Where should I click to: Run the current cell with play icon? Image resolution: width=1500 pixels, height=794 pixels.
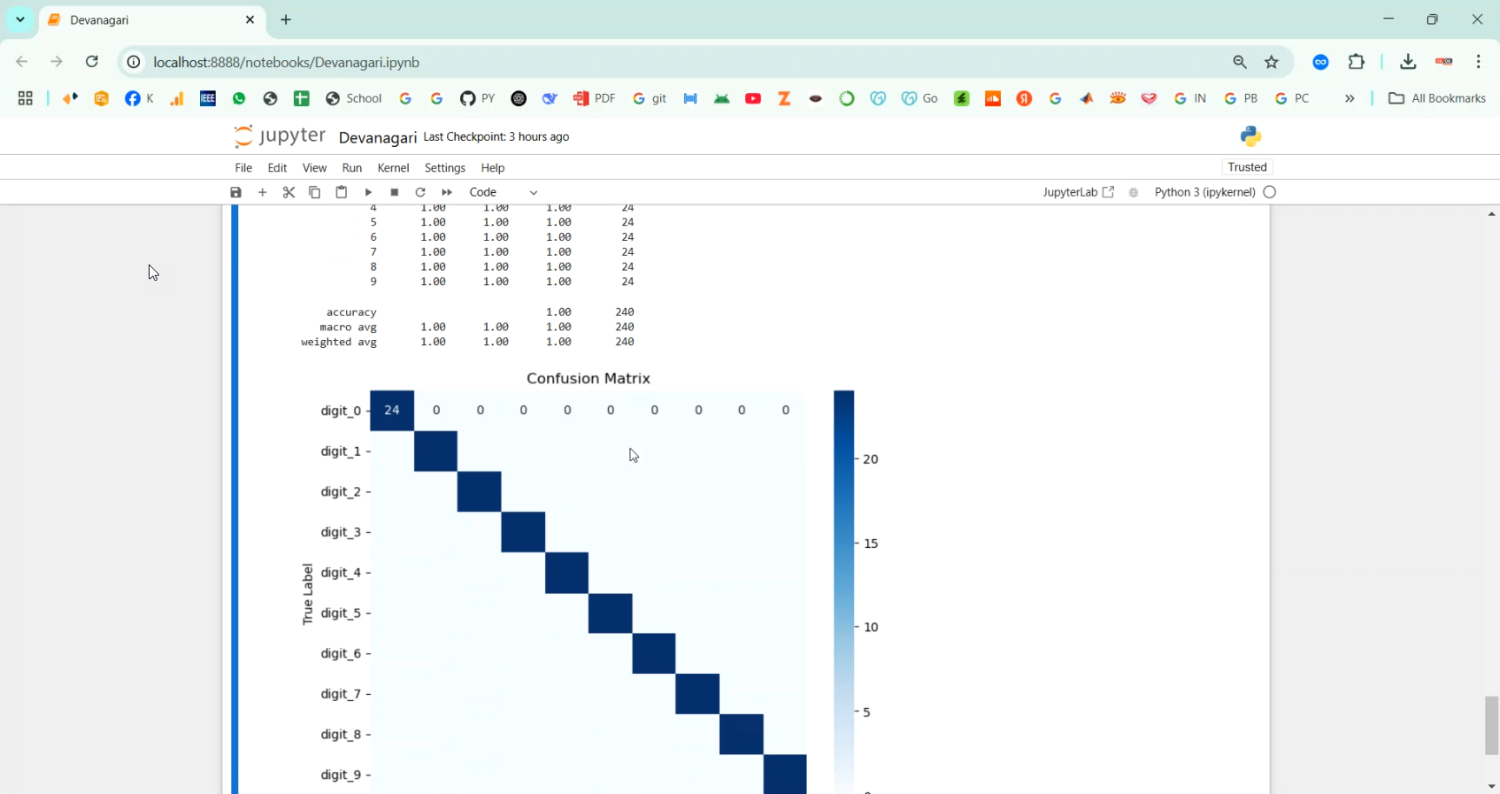(368, 192)
